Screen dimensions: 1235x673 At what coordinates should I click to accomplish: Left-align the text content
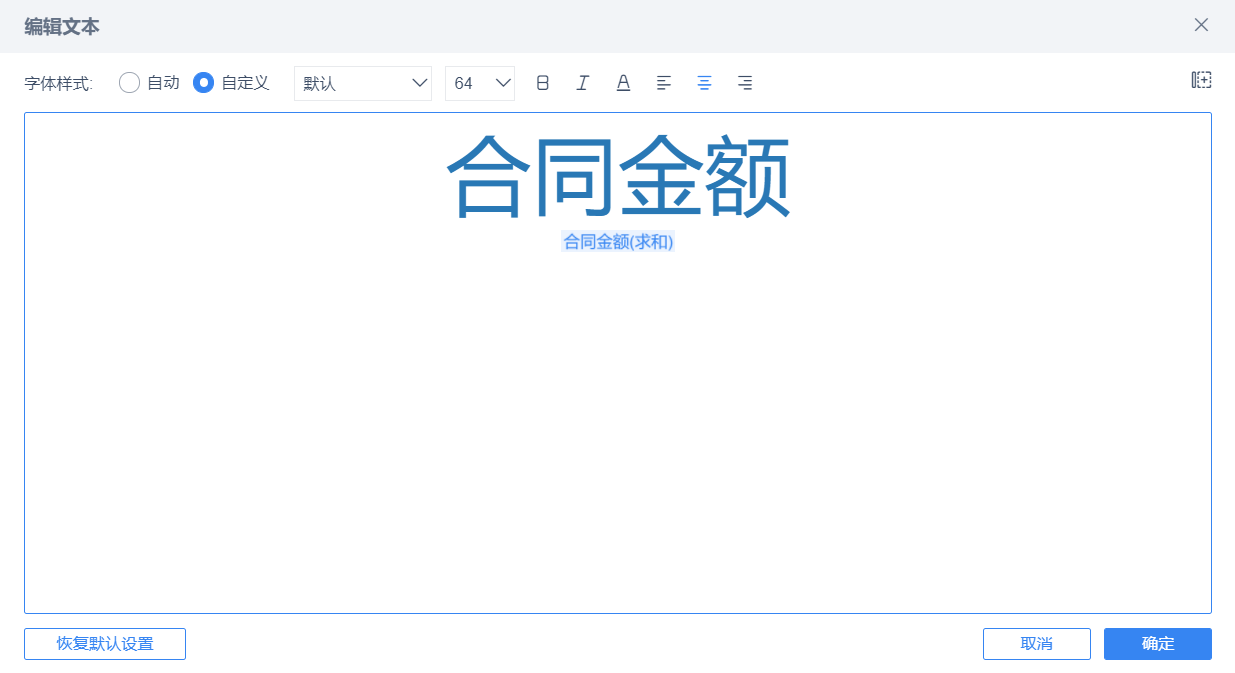664,83
